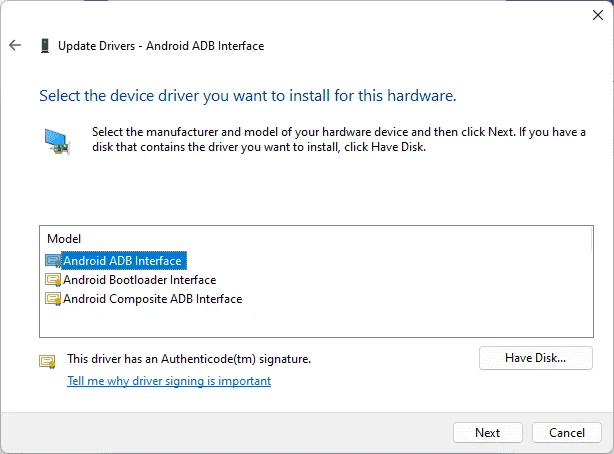Cancel the driver update
The image size is (614, 454).
click(x=567, y=433)
